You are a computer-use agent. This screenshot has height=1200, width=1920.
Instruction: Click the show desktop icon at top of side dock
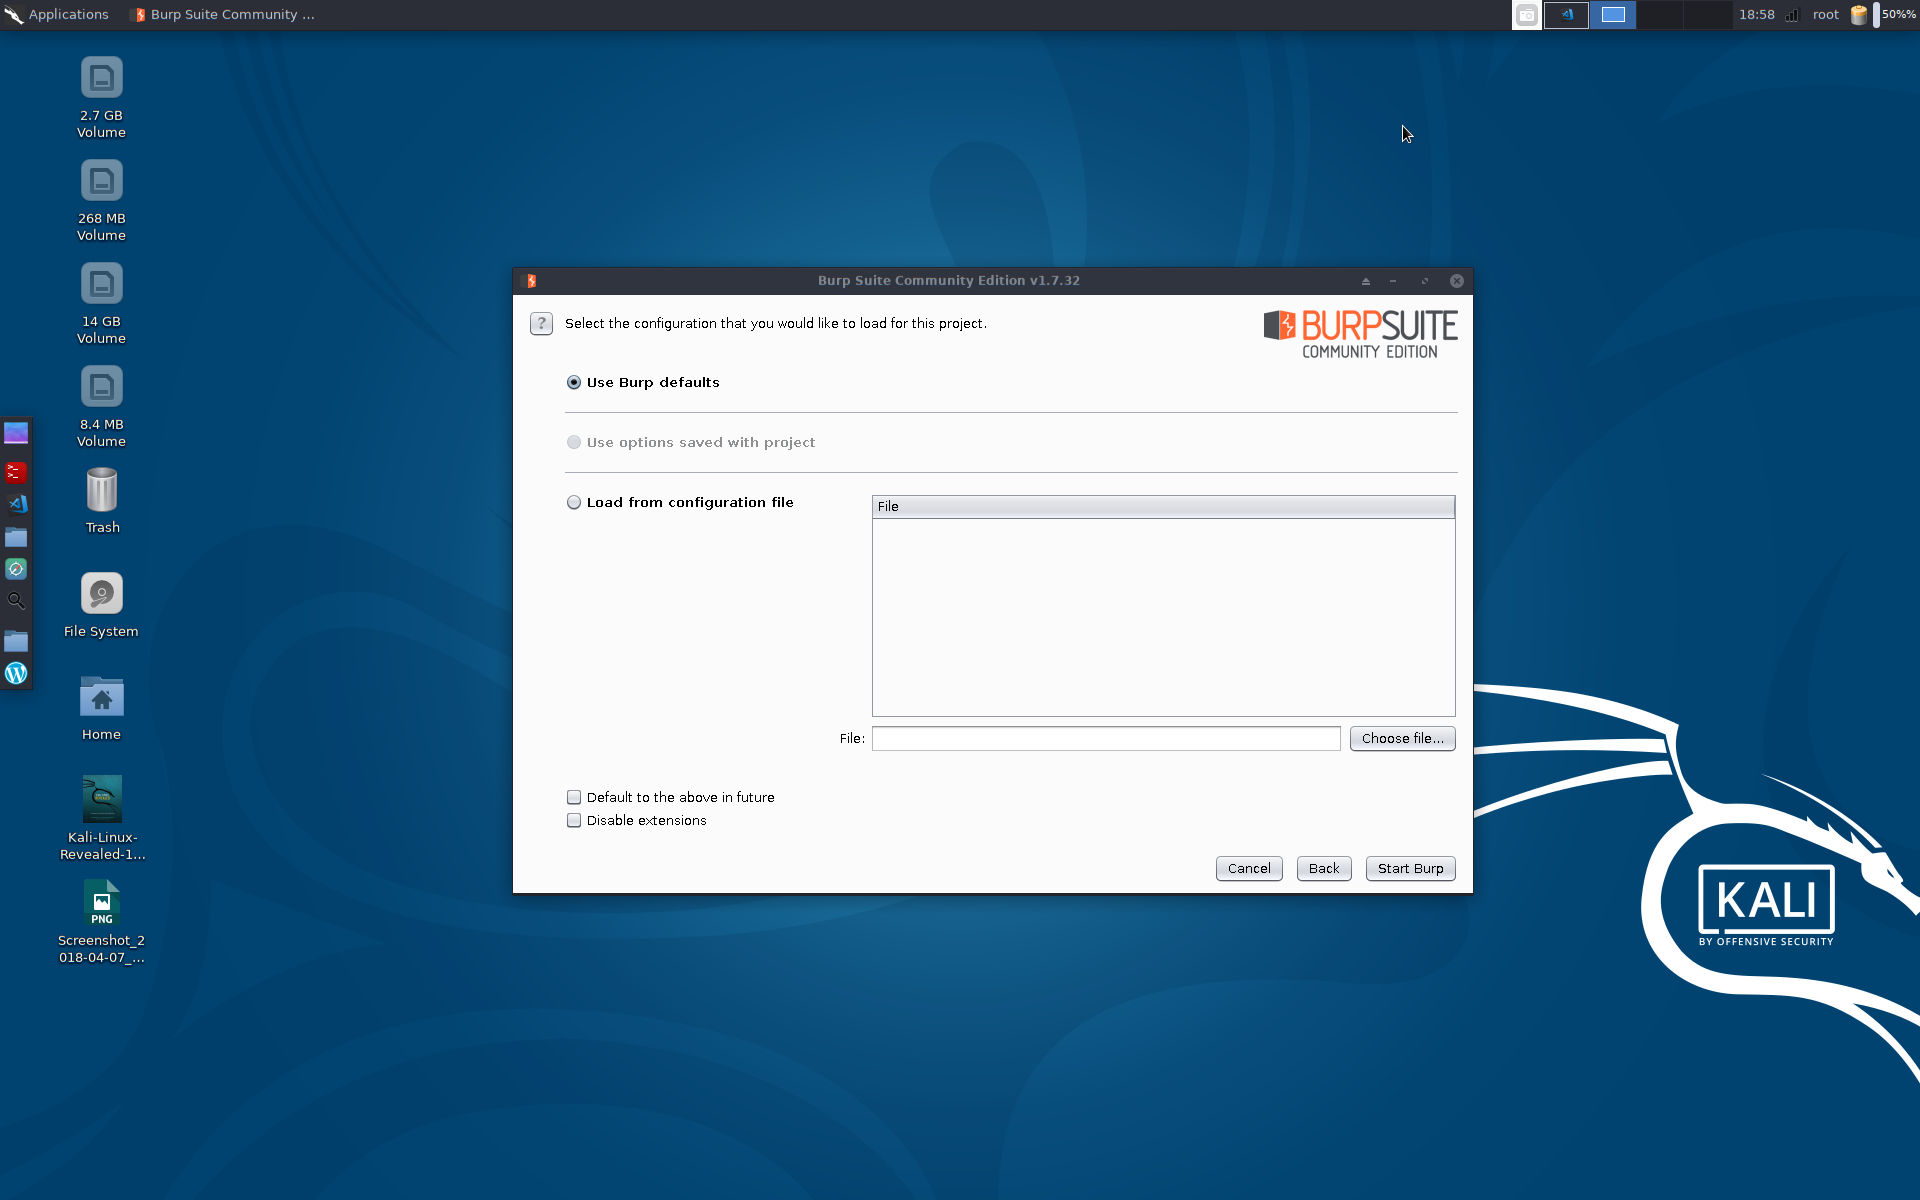(x=16, y=433)
